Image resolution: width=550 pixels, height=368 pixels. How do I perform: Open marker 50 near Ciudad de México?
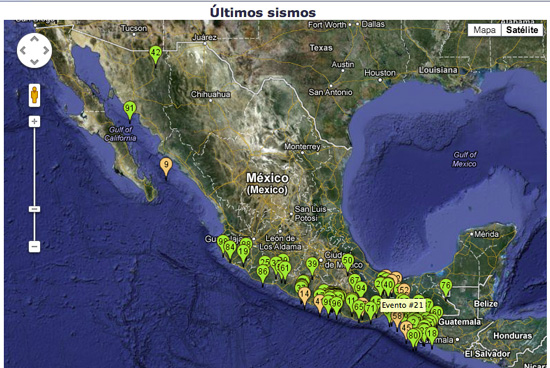(x=347, y=263)
